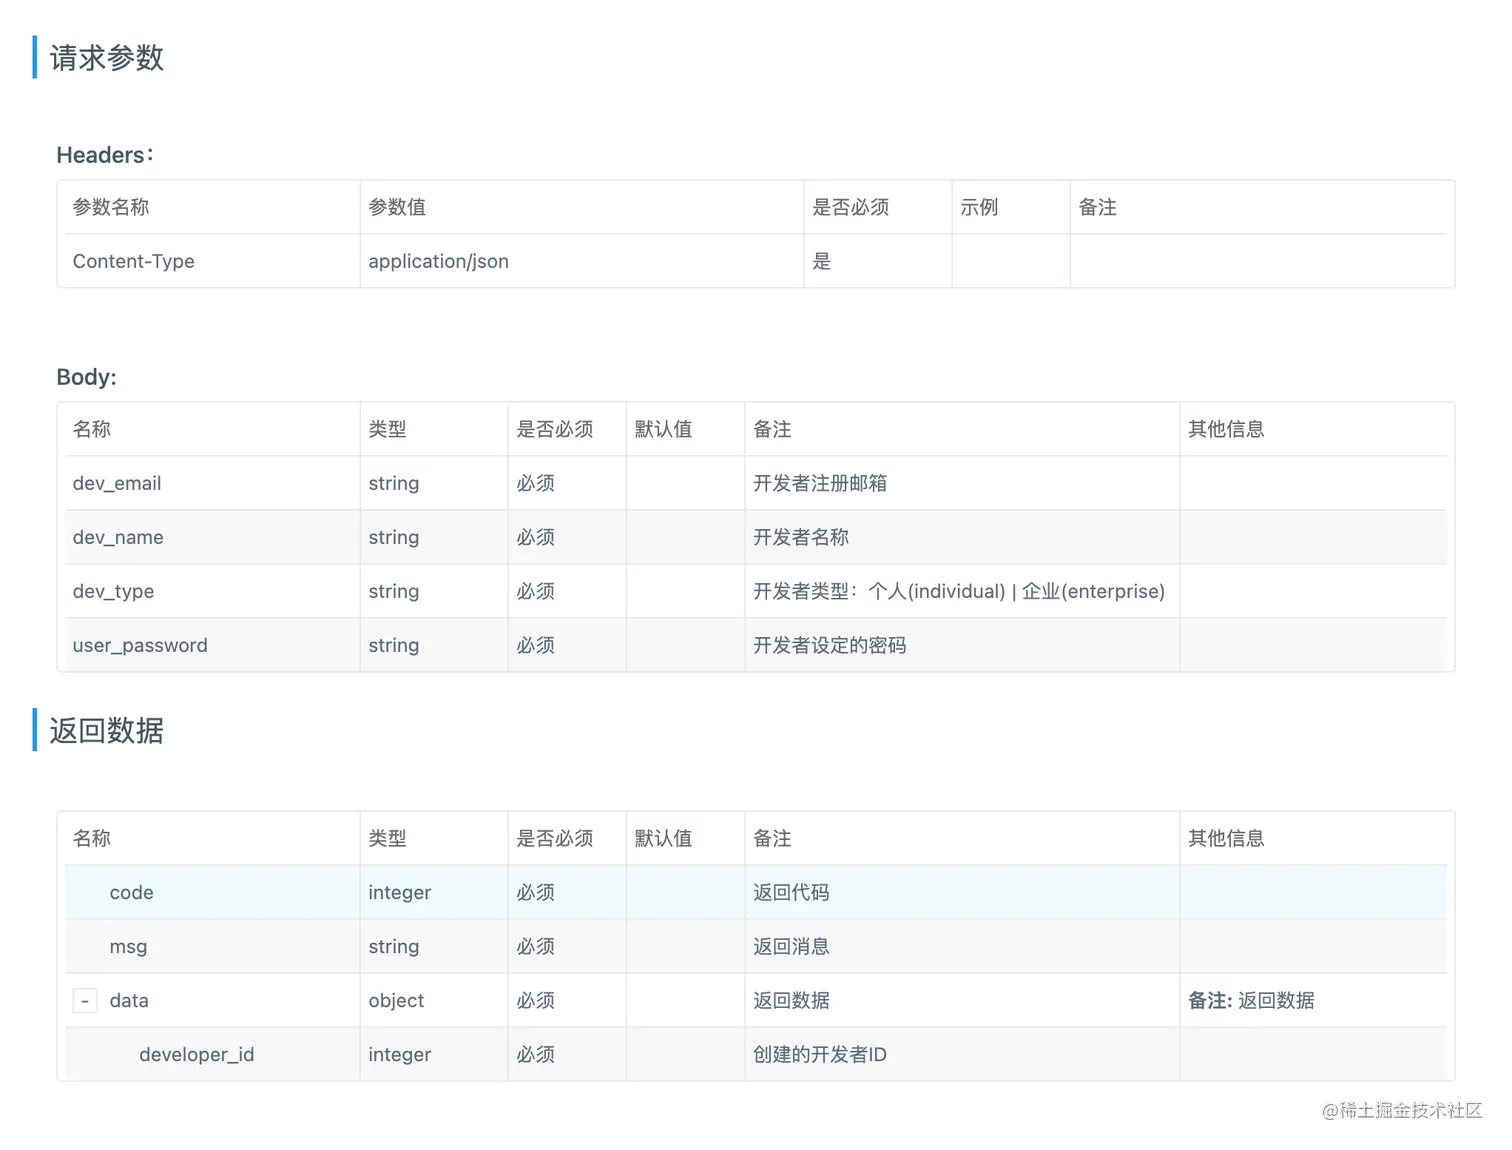Collapse the data row expander
The width and height of the screenshot is (1512, 1150).
tap(85, 1001)
